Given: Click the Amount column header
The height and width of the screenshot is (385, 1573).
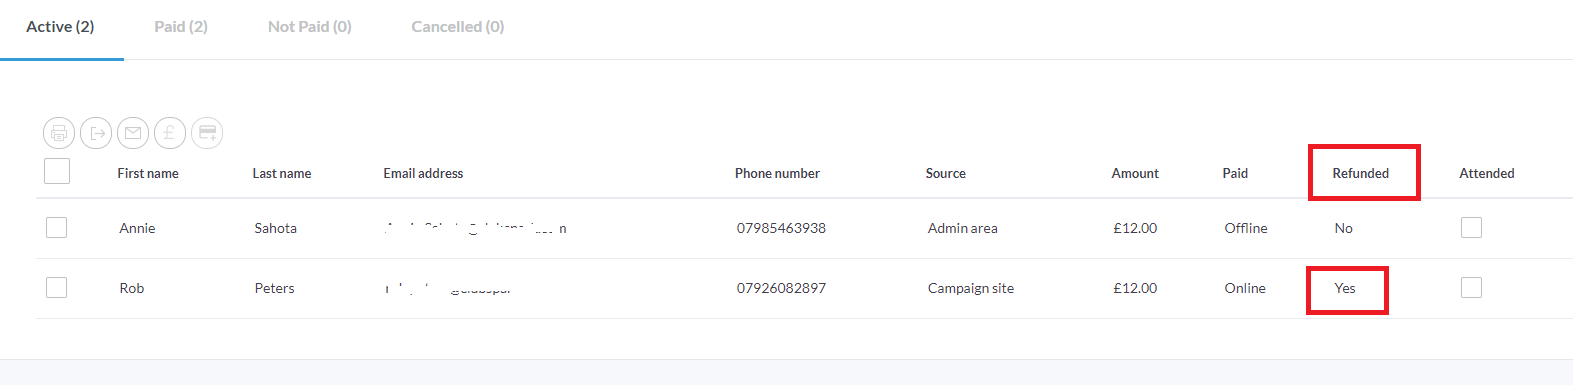Looking at the screenshot, I should coord(1135,173).
